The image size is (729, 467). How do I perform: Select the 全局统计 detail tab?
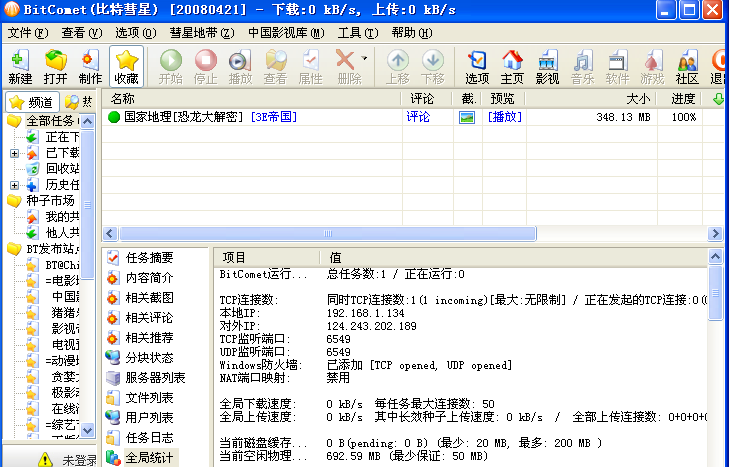click(x=142, y=458)
